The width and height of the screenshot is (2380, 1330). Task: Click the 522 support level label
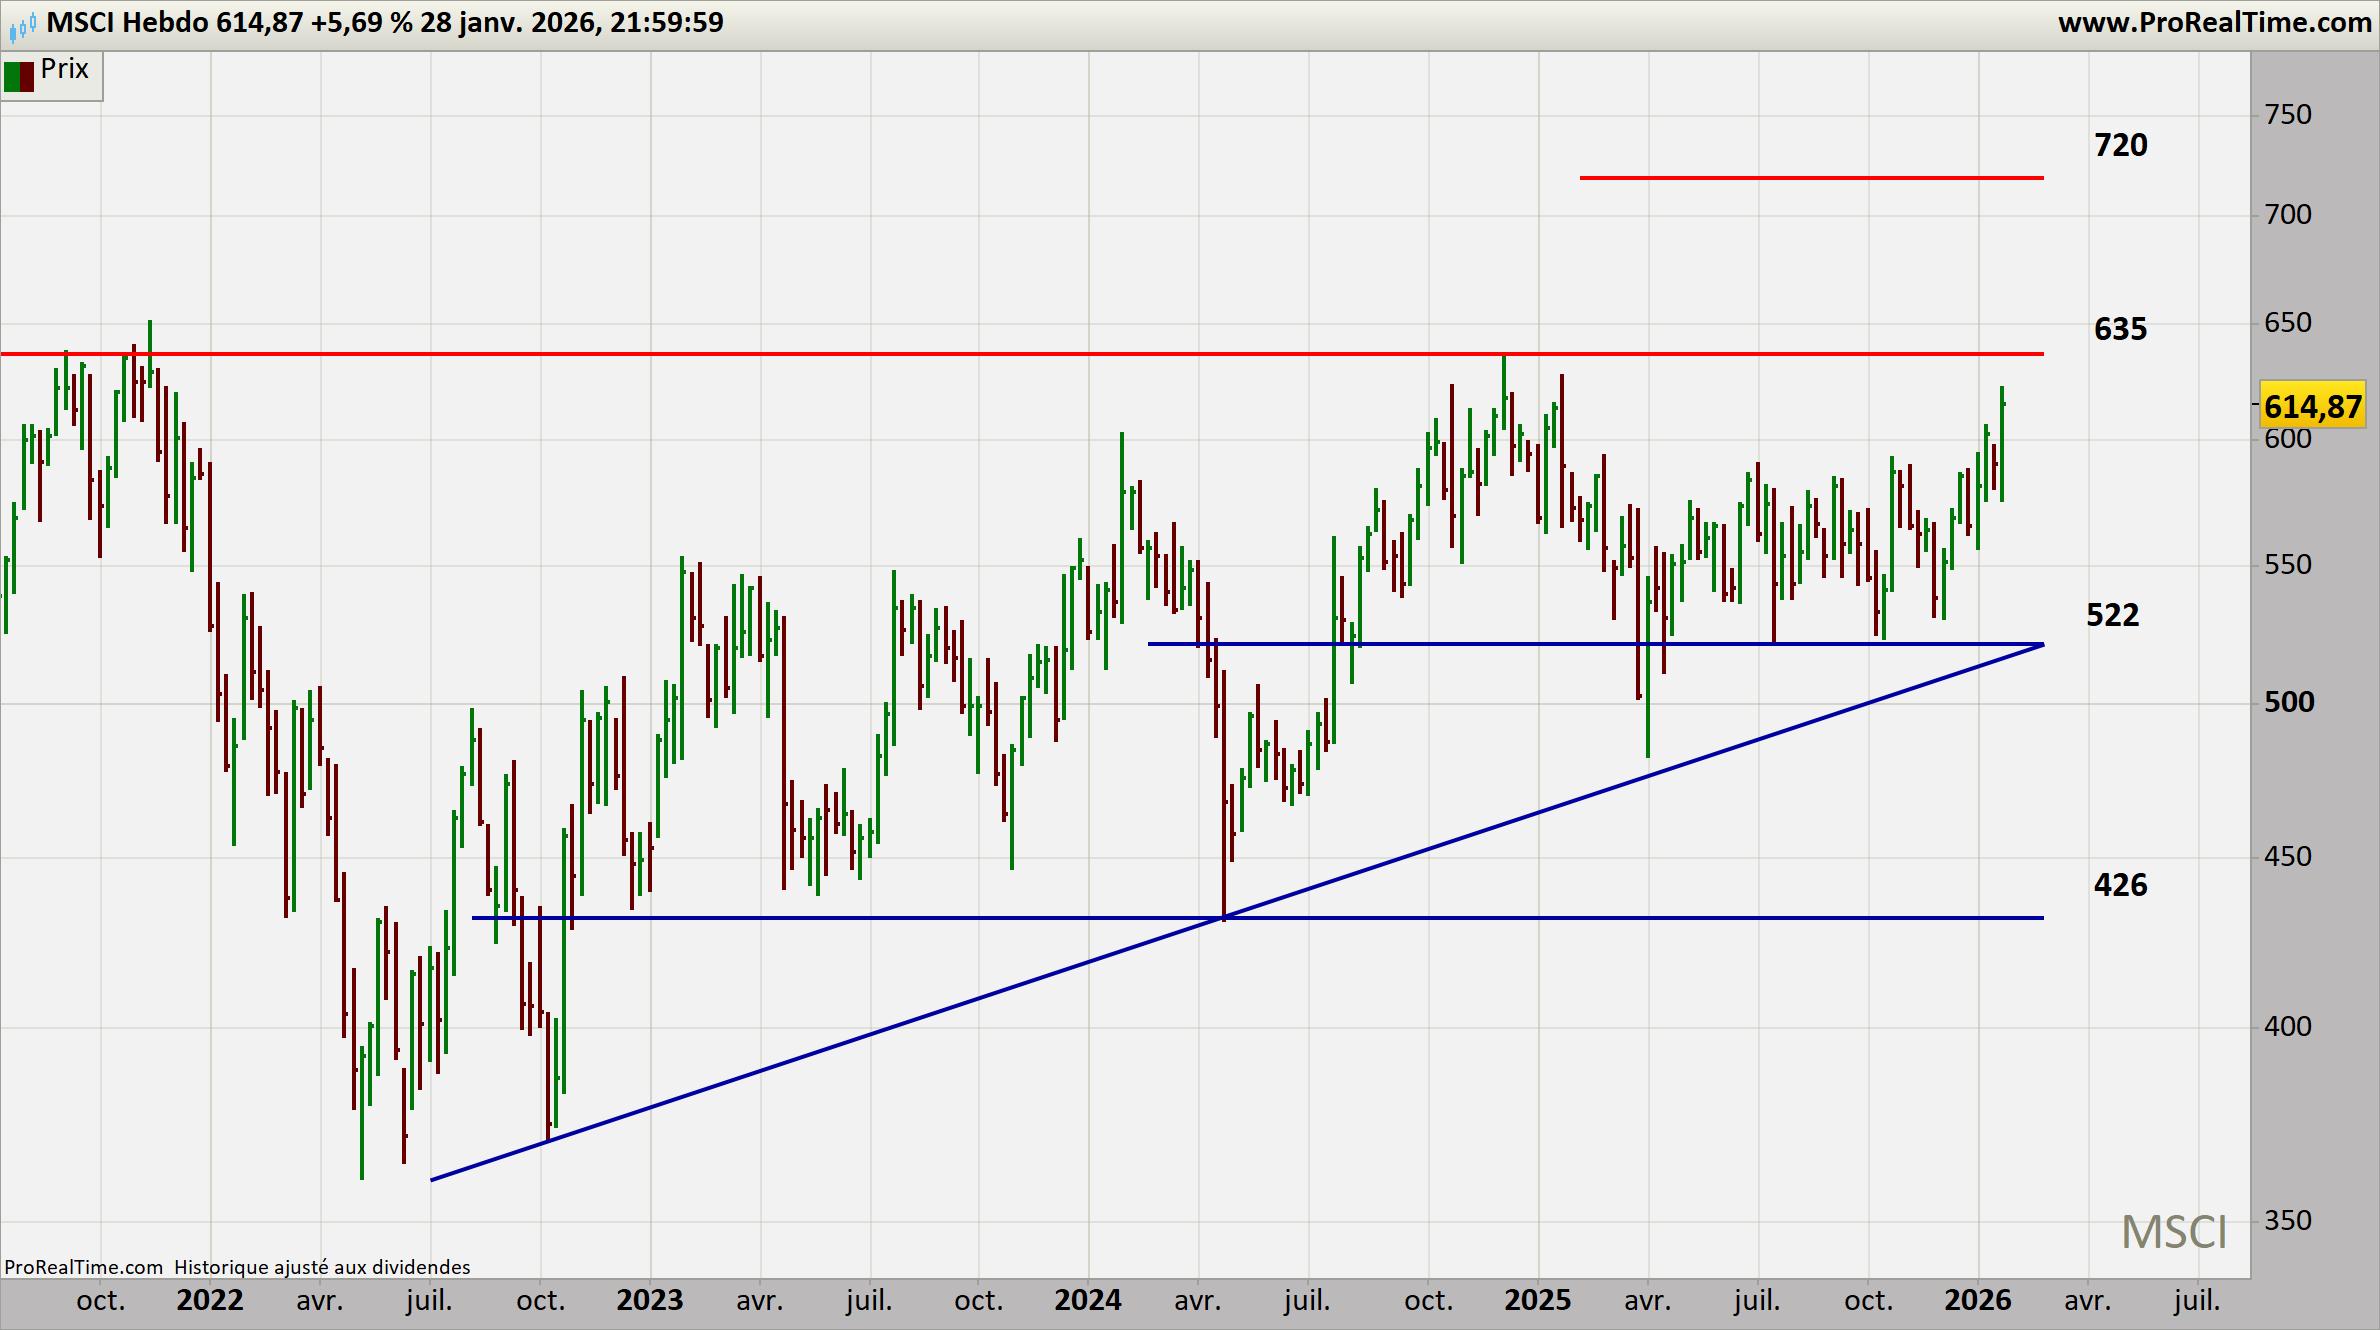click(x=2112, y=615)
